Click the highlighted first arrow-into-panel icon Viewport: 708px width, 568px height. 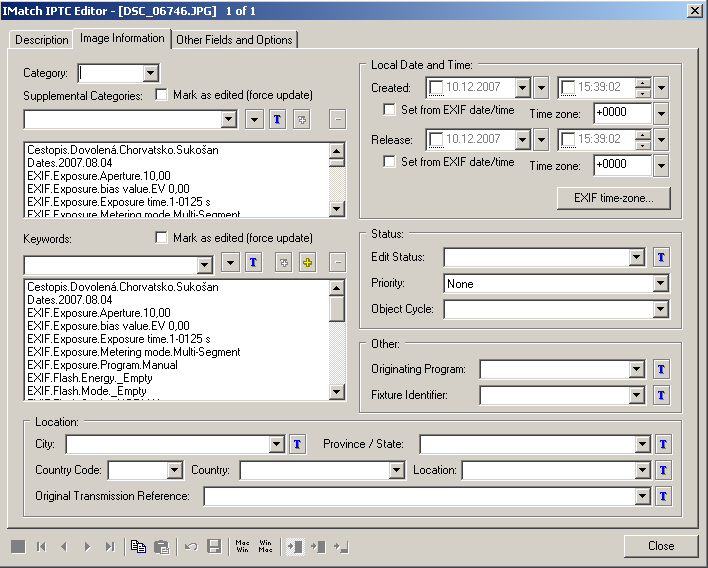coord(295,547)
